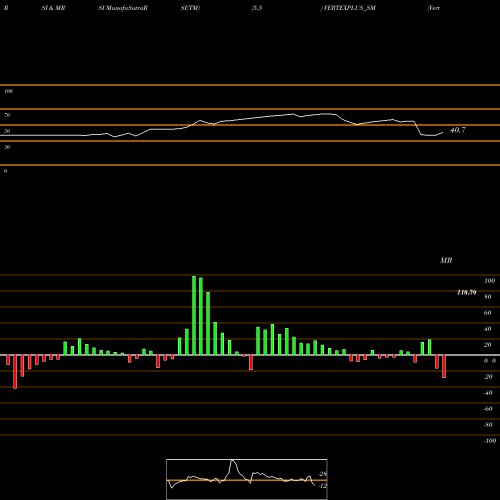Click the MR axis label 60
Viewport: 500px width, 500px height.
488,313
